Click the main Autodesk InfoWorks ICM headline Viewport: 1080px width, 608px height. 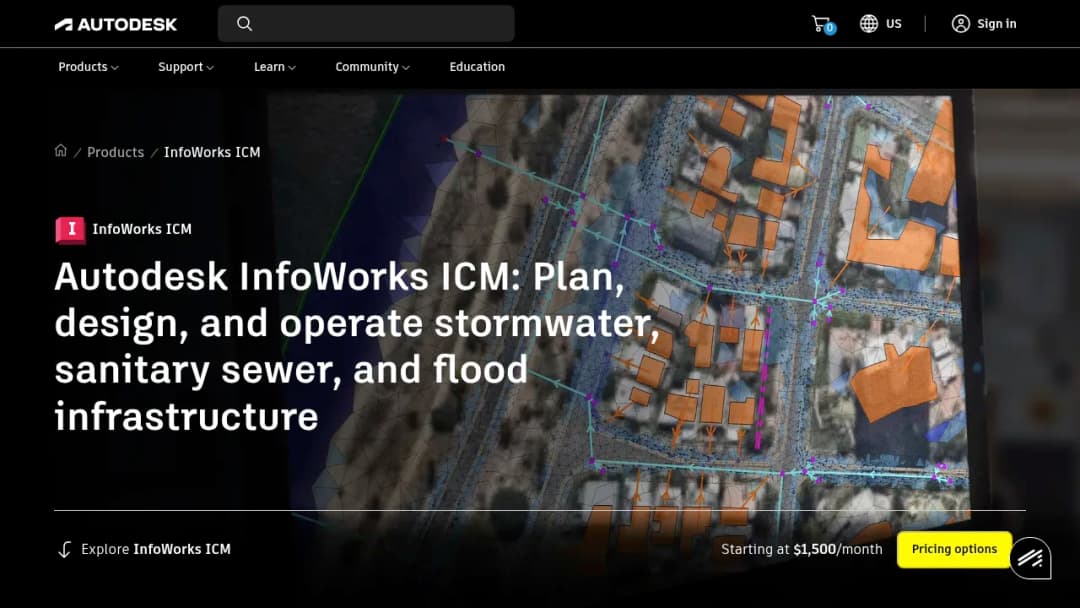point(357,346)
